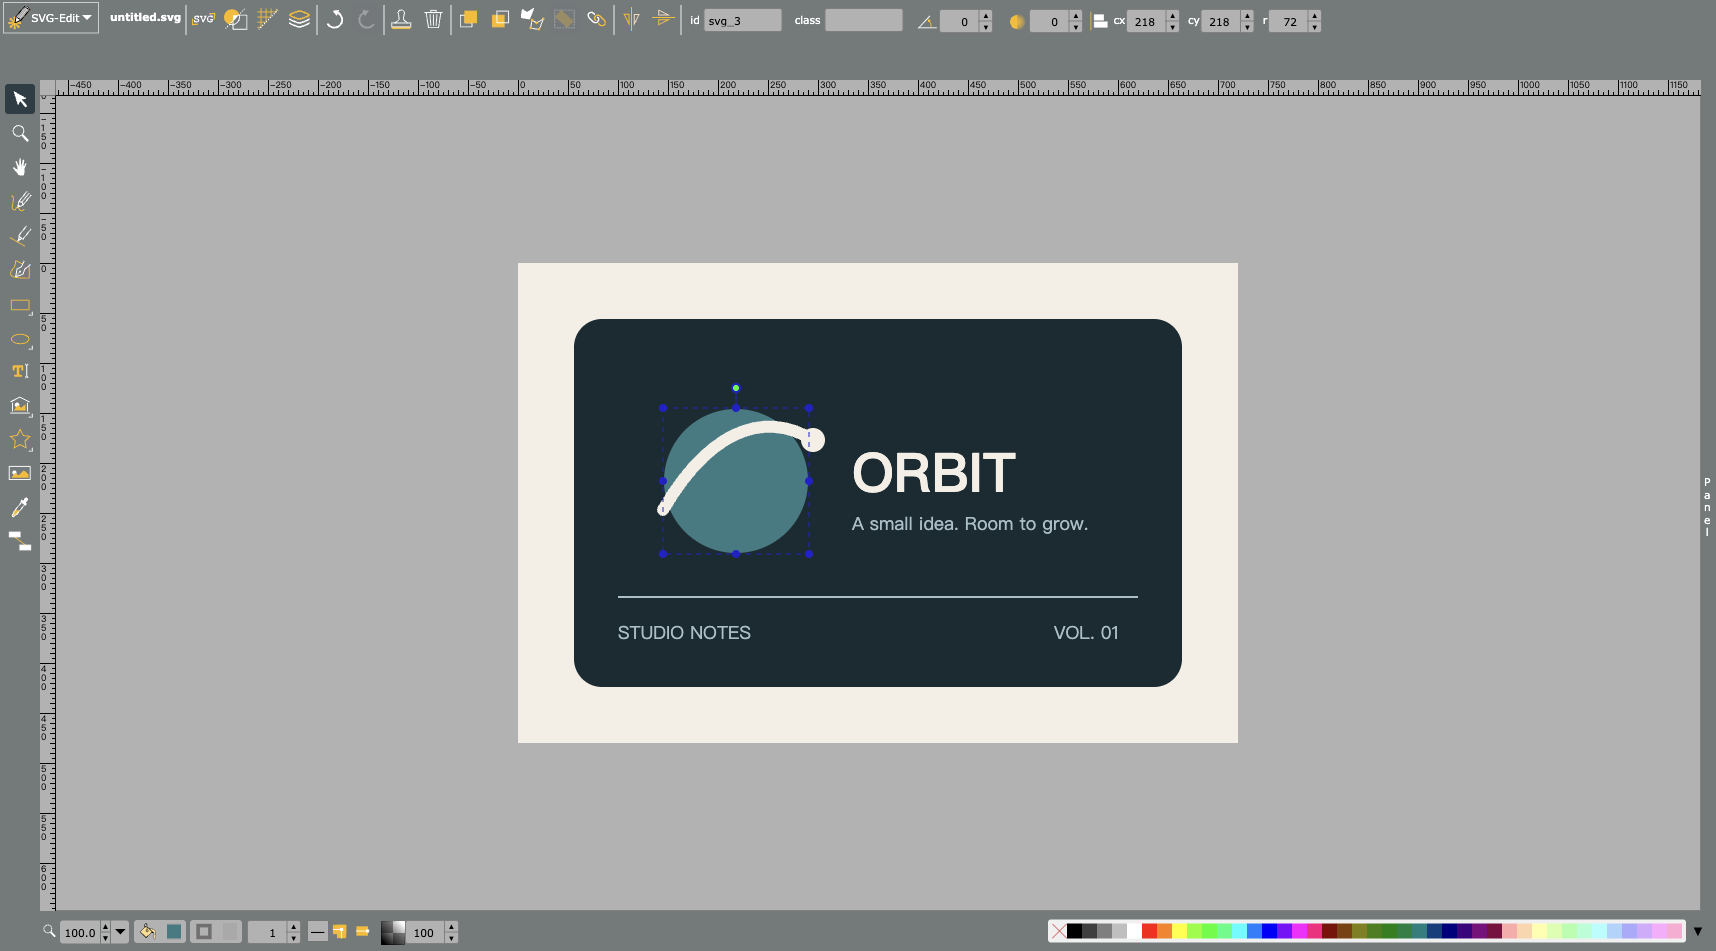Choose the Select (arrow) tool
The width and height of the screenshot is (1716, 951).
(20, 99)
